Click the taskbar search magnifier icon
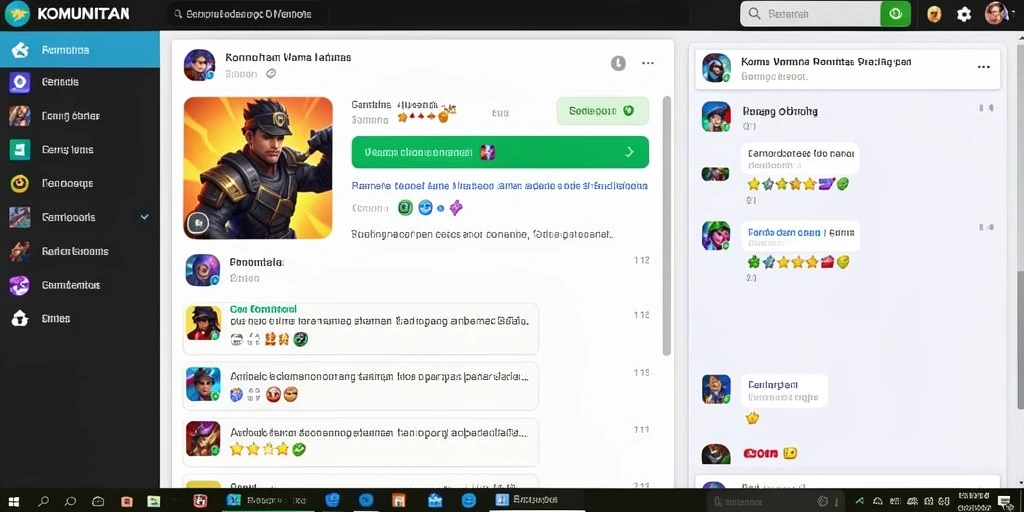1024x512 pixels. pyautogui.click(x=44, y=502)
